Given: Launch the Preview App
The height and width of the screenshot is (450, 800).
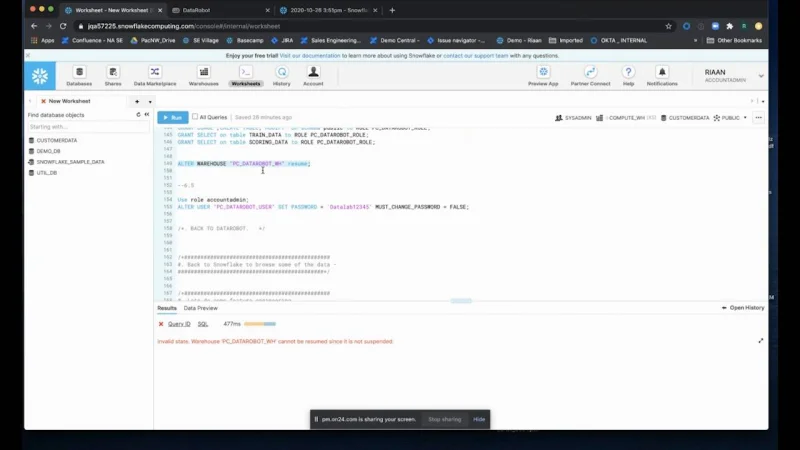Looking at the screenshot, I should pyautogui.click(x=543, y=76).
